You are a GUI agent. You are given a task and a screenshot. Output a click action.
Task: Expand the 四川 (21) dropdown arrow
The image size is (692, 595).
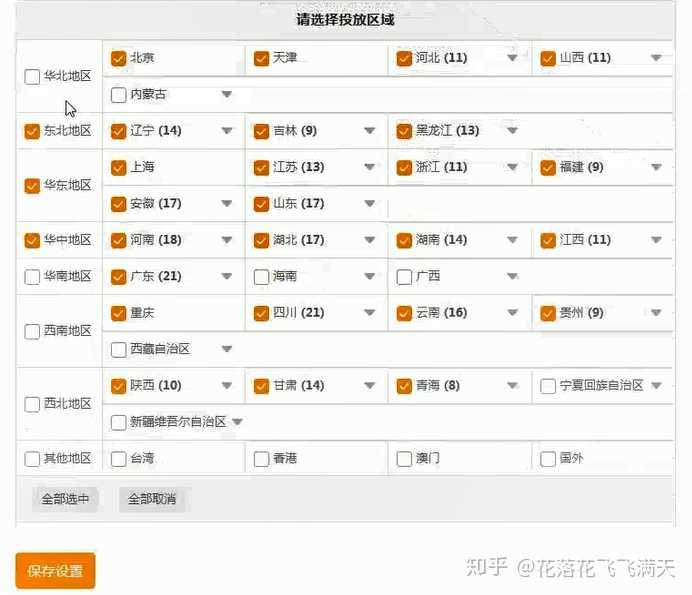click(x=370, y=313)
